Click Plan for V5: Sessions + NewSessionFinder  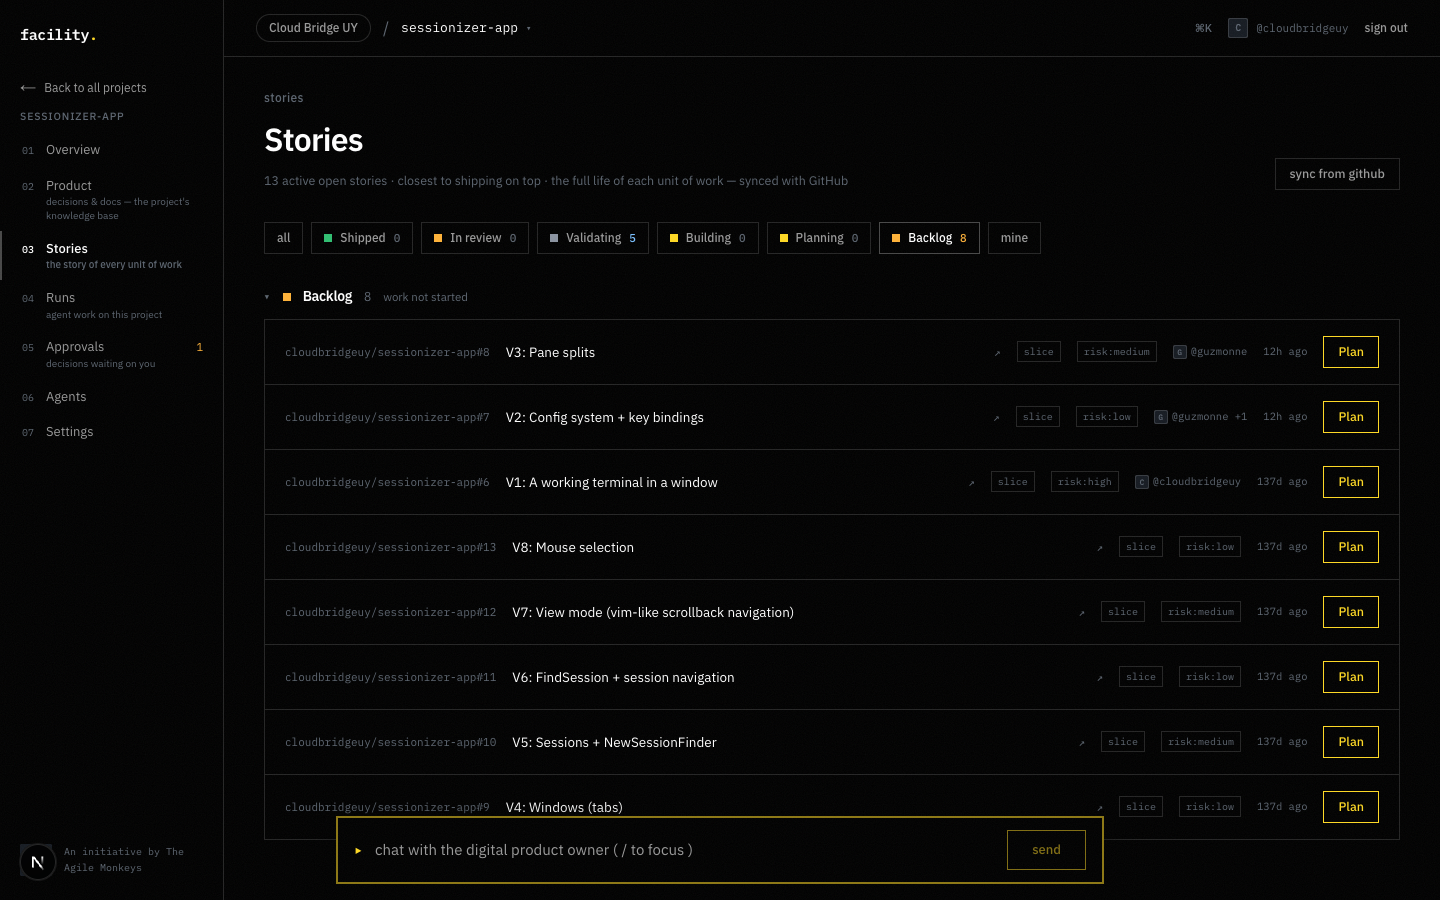(1351, 742)
